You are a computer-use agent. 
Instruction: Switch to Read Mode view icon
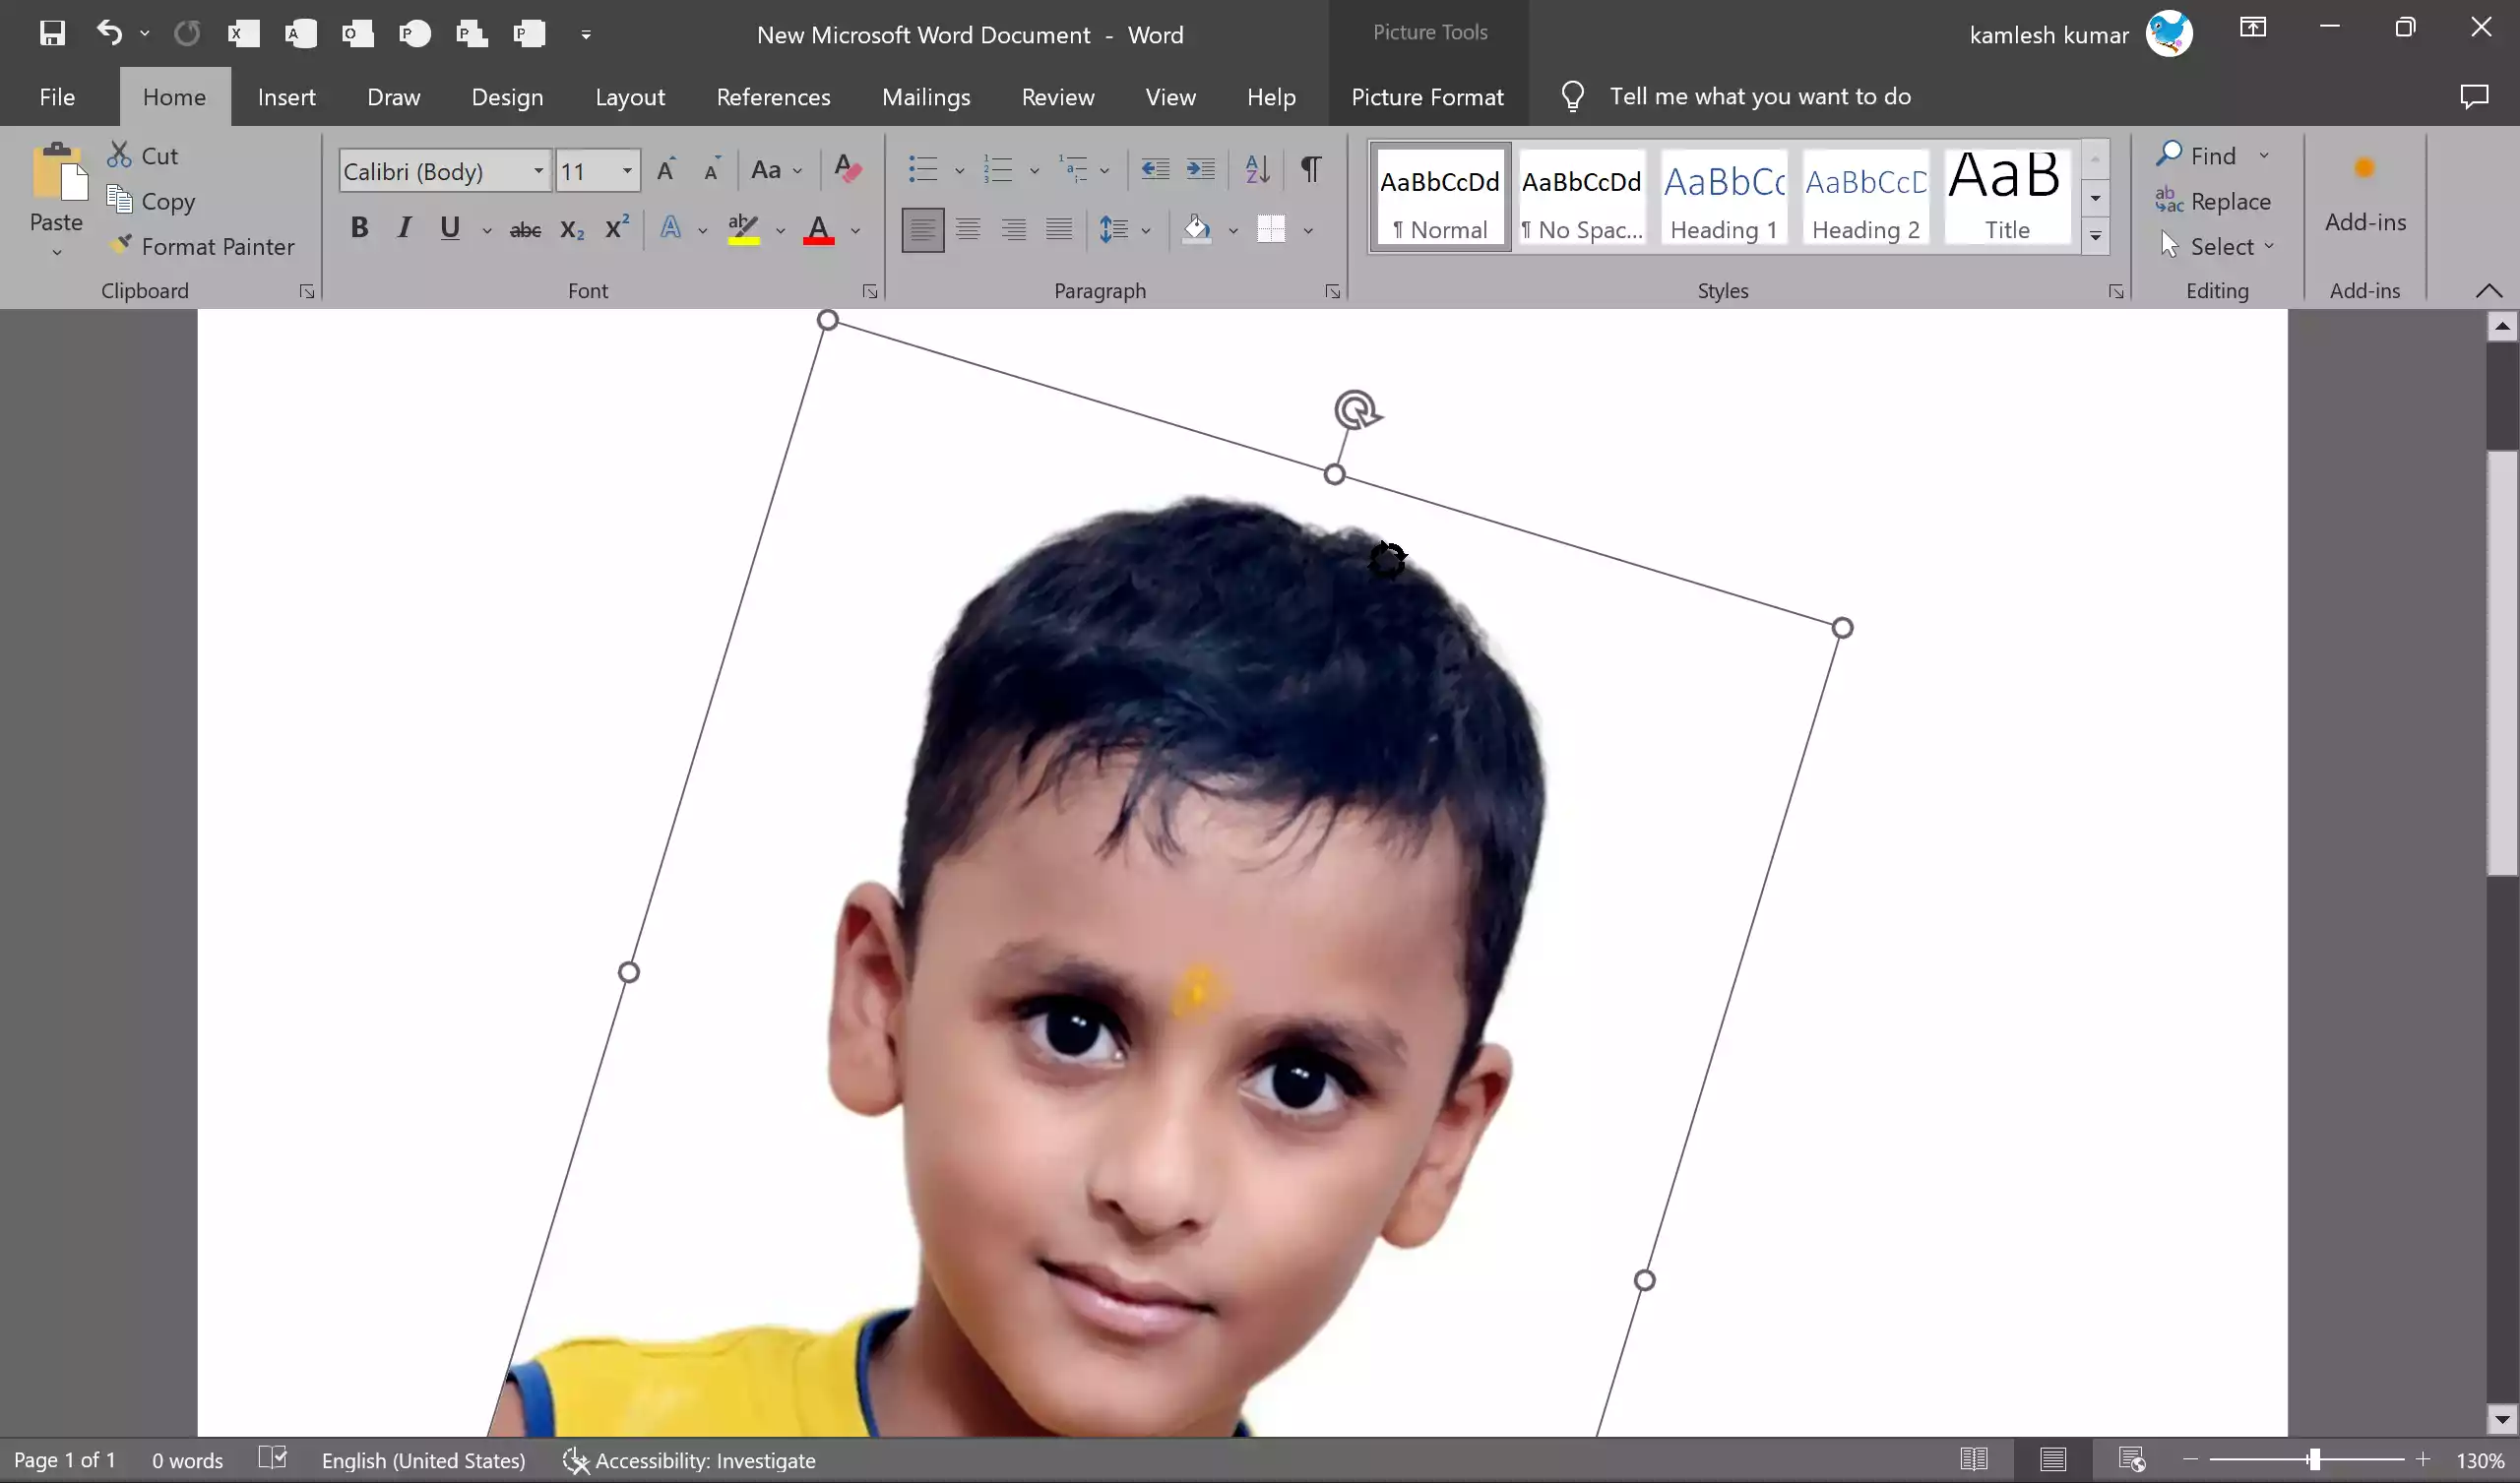(1973, 1460)
